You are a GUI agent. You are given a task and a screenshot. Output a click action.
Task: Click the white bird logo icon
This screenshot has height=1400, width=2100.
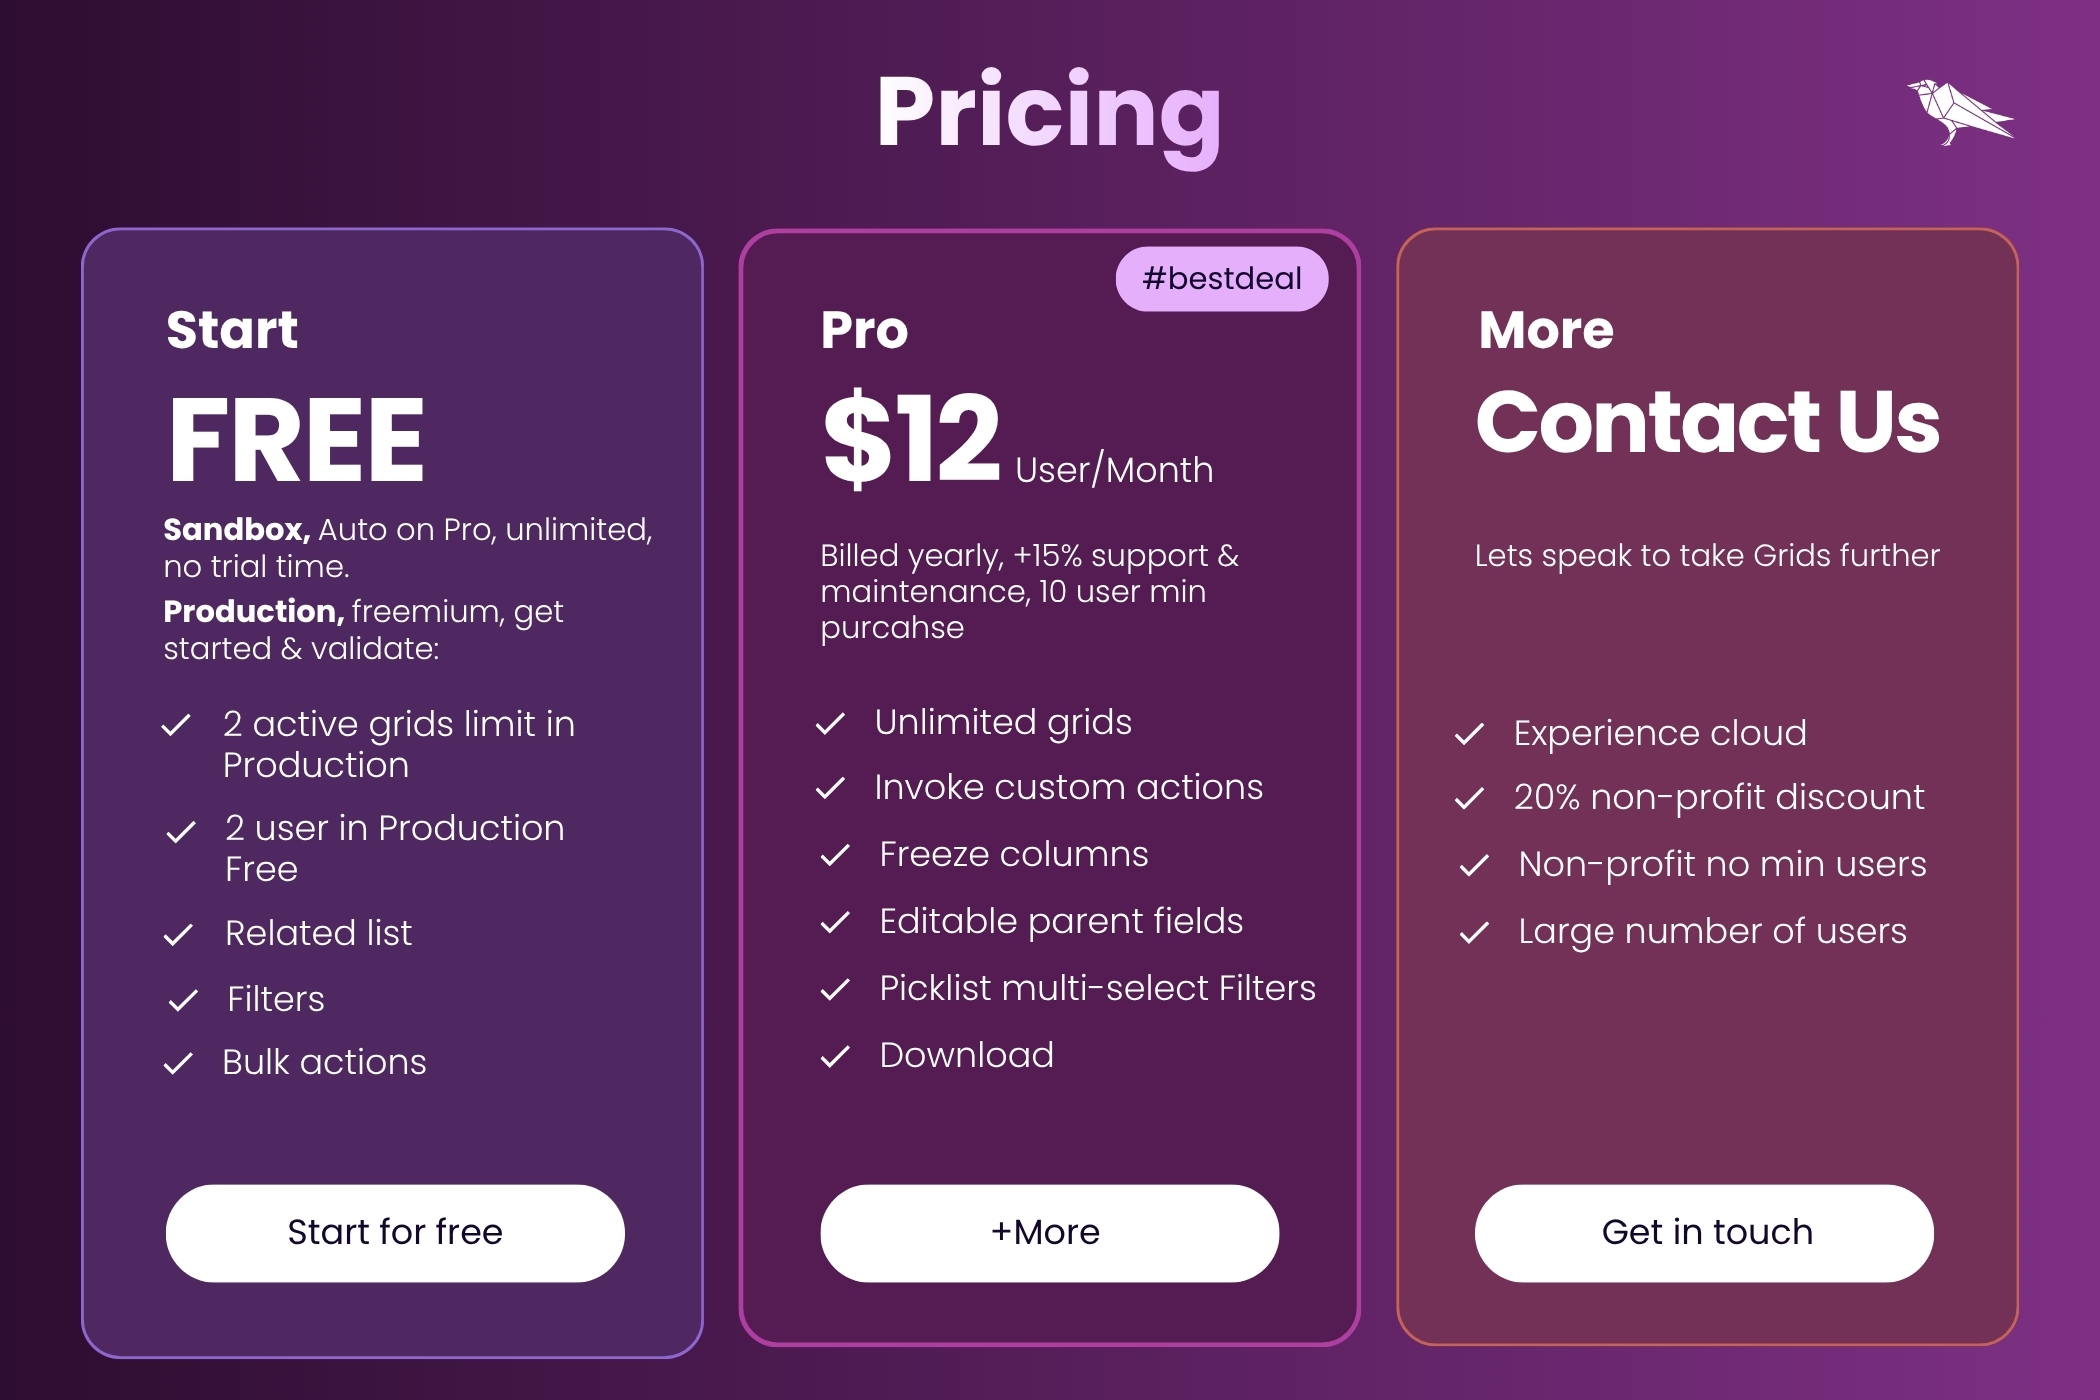1958,112
